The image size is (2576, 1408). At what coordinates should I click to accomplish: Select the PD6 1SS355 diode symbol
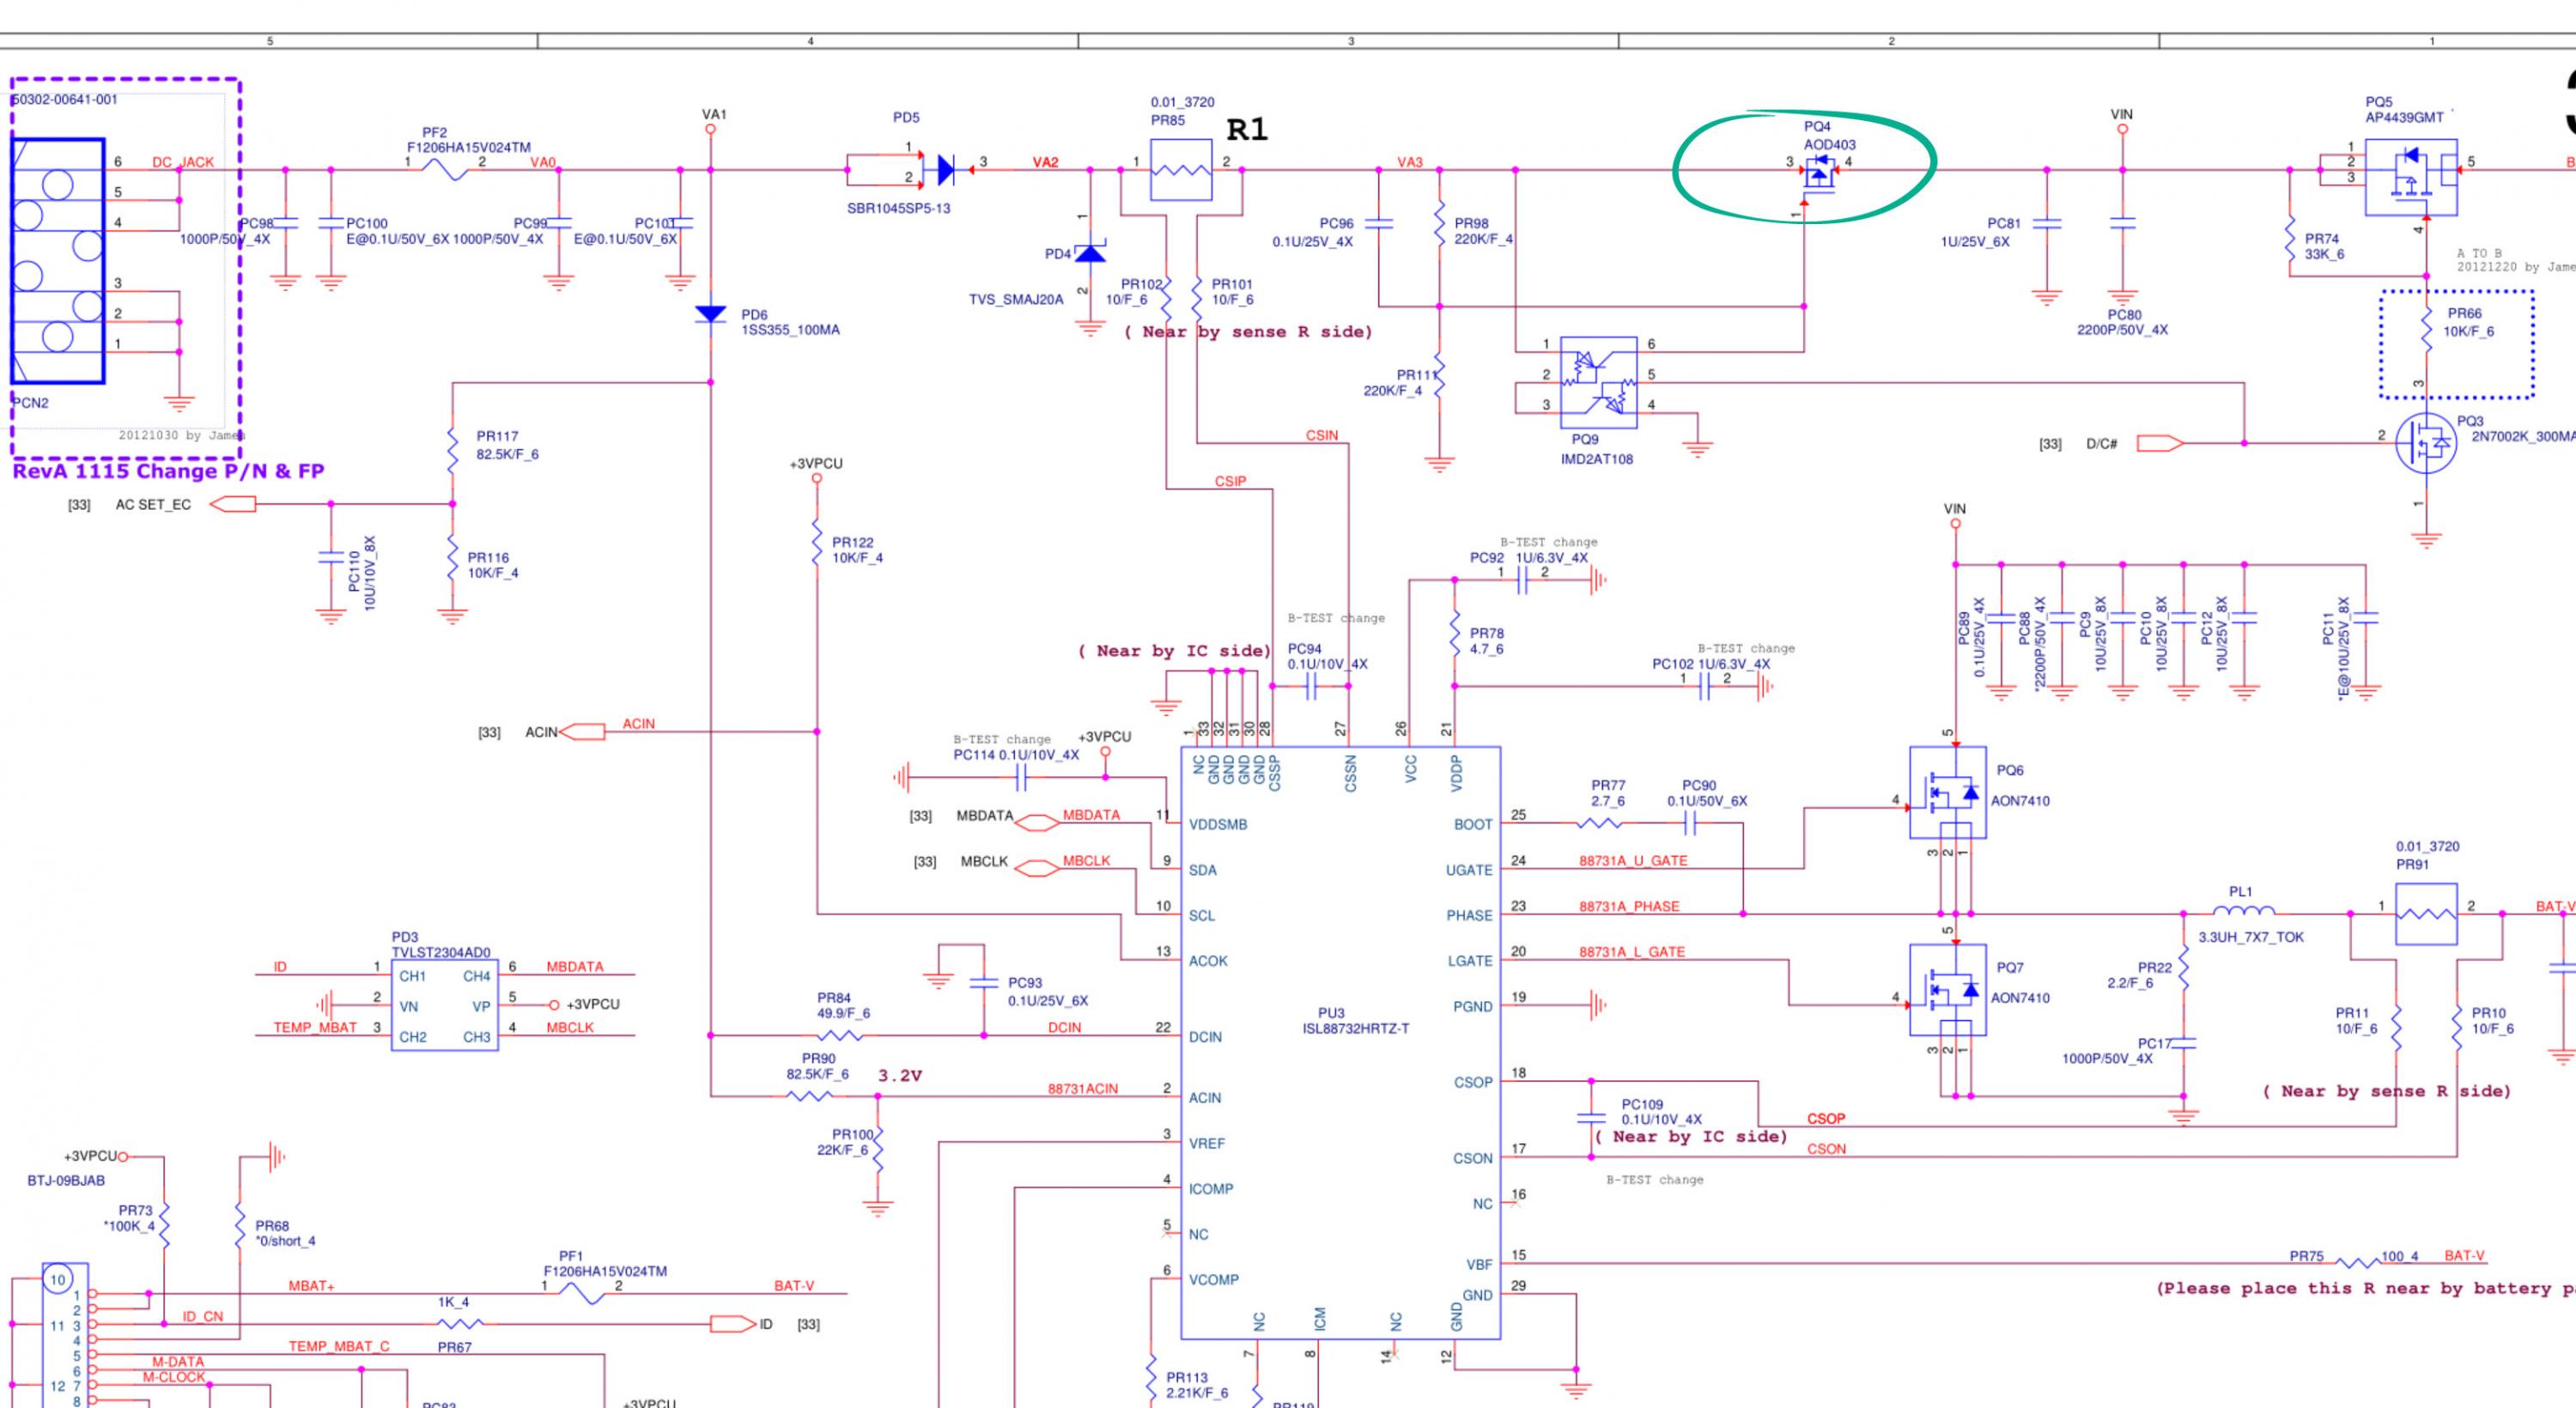[710, 315]
